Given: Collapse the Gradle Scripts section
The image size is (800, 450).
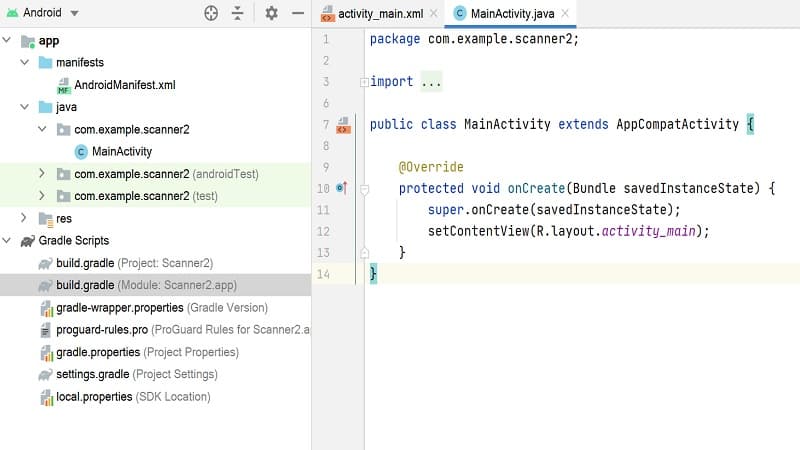Looking at the screenshot, I should (x=9, y=241).
